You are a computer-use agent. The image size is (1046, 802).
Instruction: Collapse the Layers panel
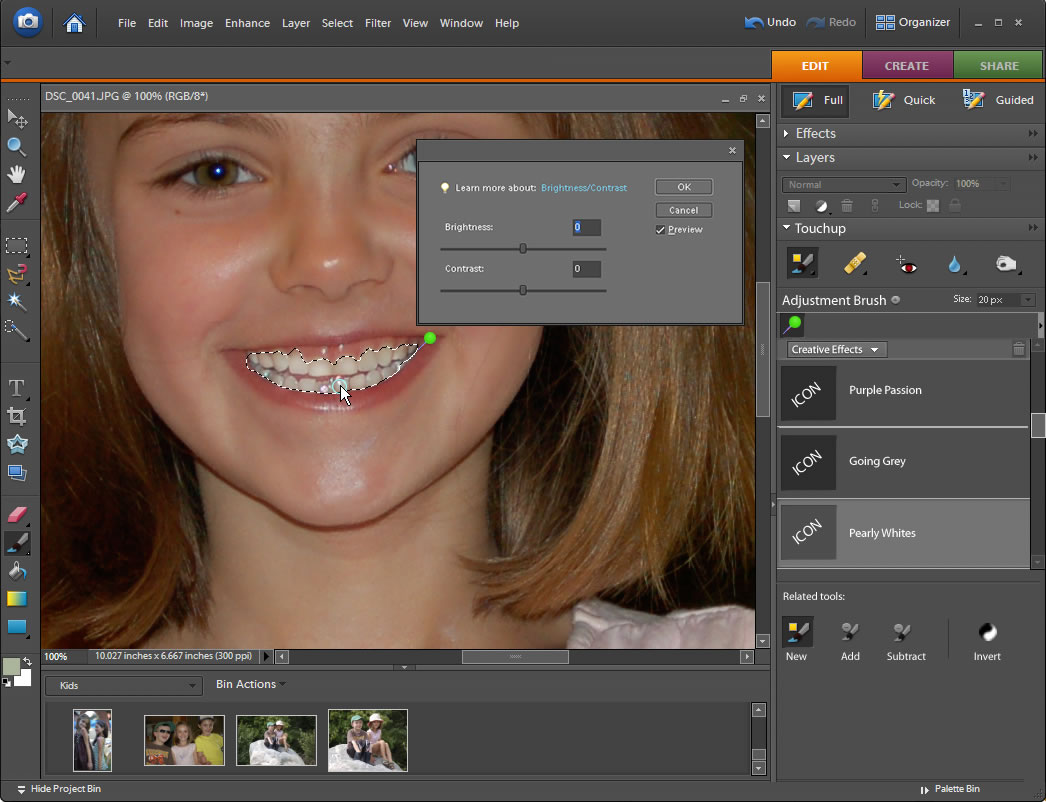787,157
